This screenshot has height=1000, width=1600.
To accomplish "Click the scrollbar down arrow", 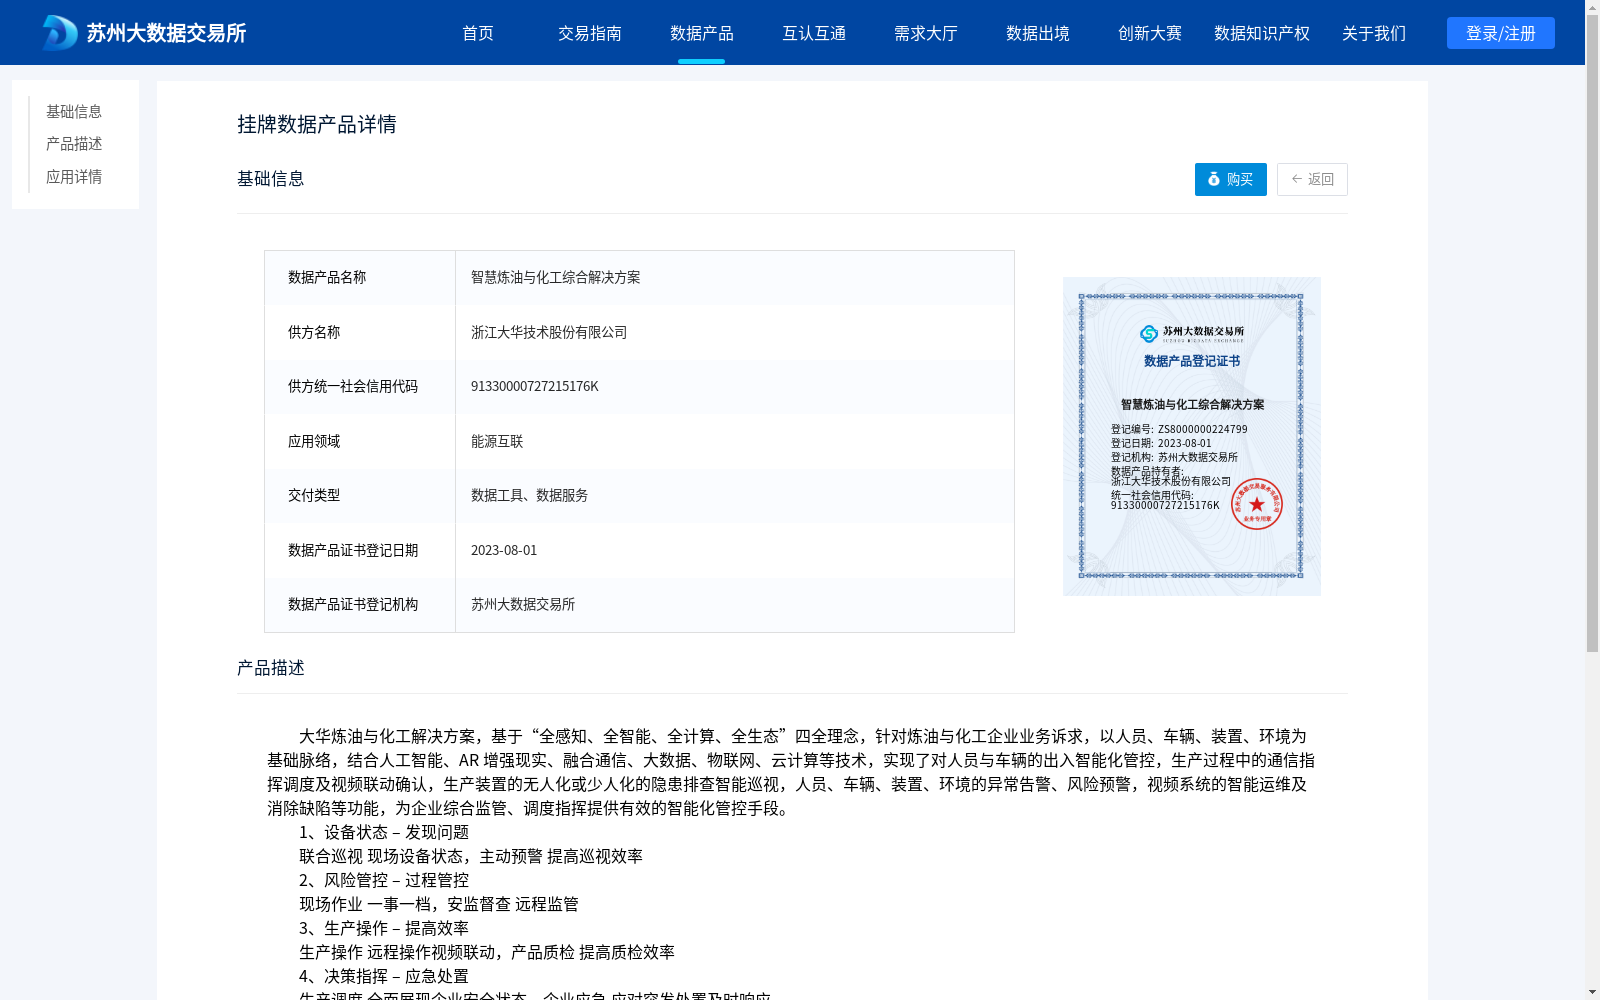I will (x=1592, y=992).
